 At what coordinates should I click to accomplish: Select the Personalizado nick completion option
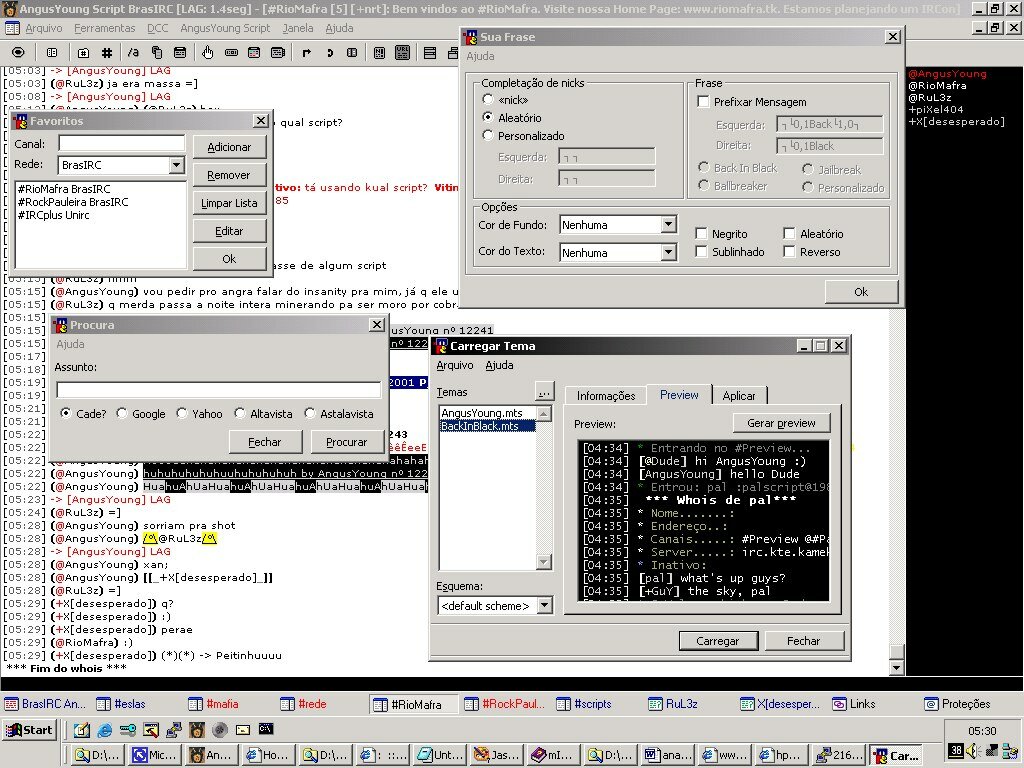[x=488, y=136]
